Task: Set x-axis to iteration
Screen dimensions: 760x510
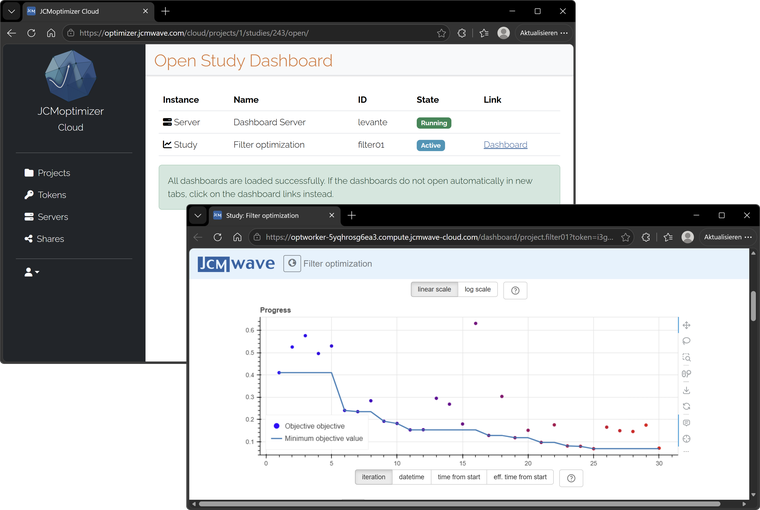Action: pyautogui.click(x=373, y=477)
